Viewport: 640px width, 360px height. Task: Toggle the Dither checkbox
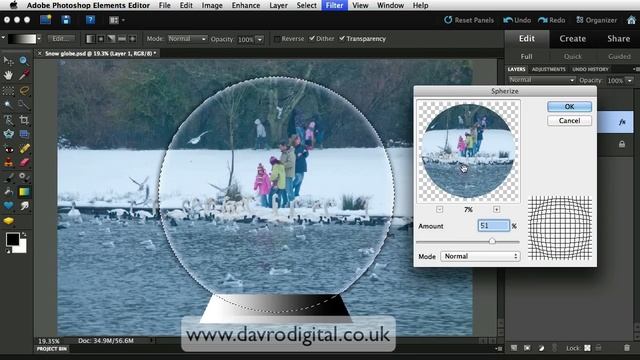tap(312, 38)
